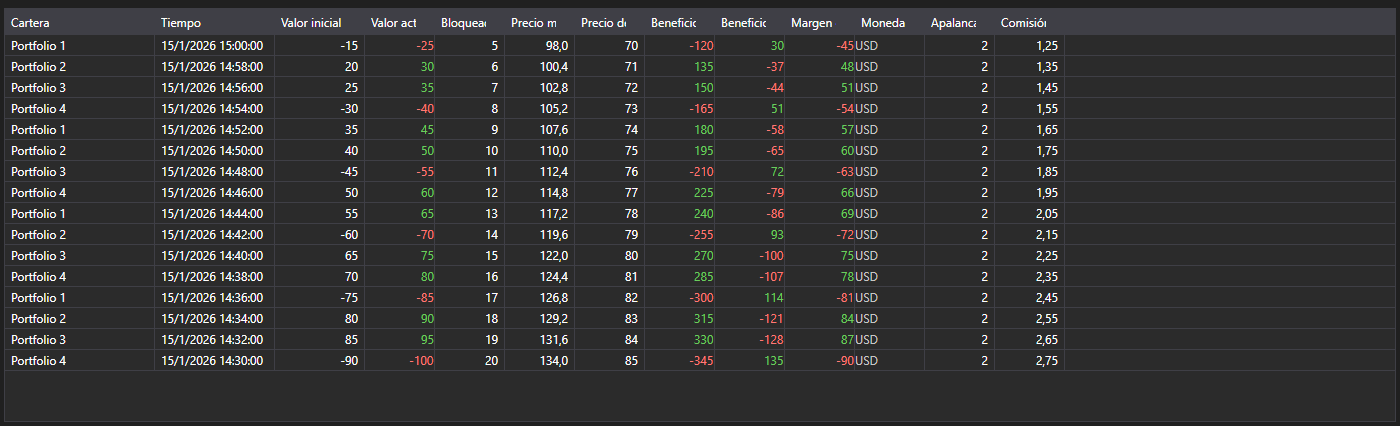
Task: Click the Valor act column header
Action: click(x=399, y=22)
